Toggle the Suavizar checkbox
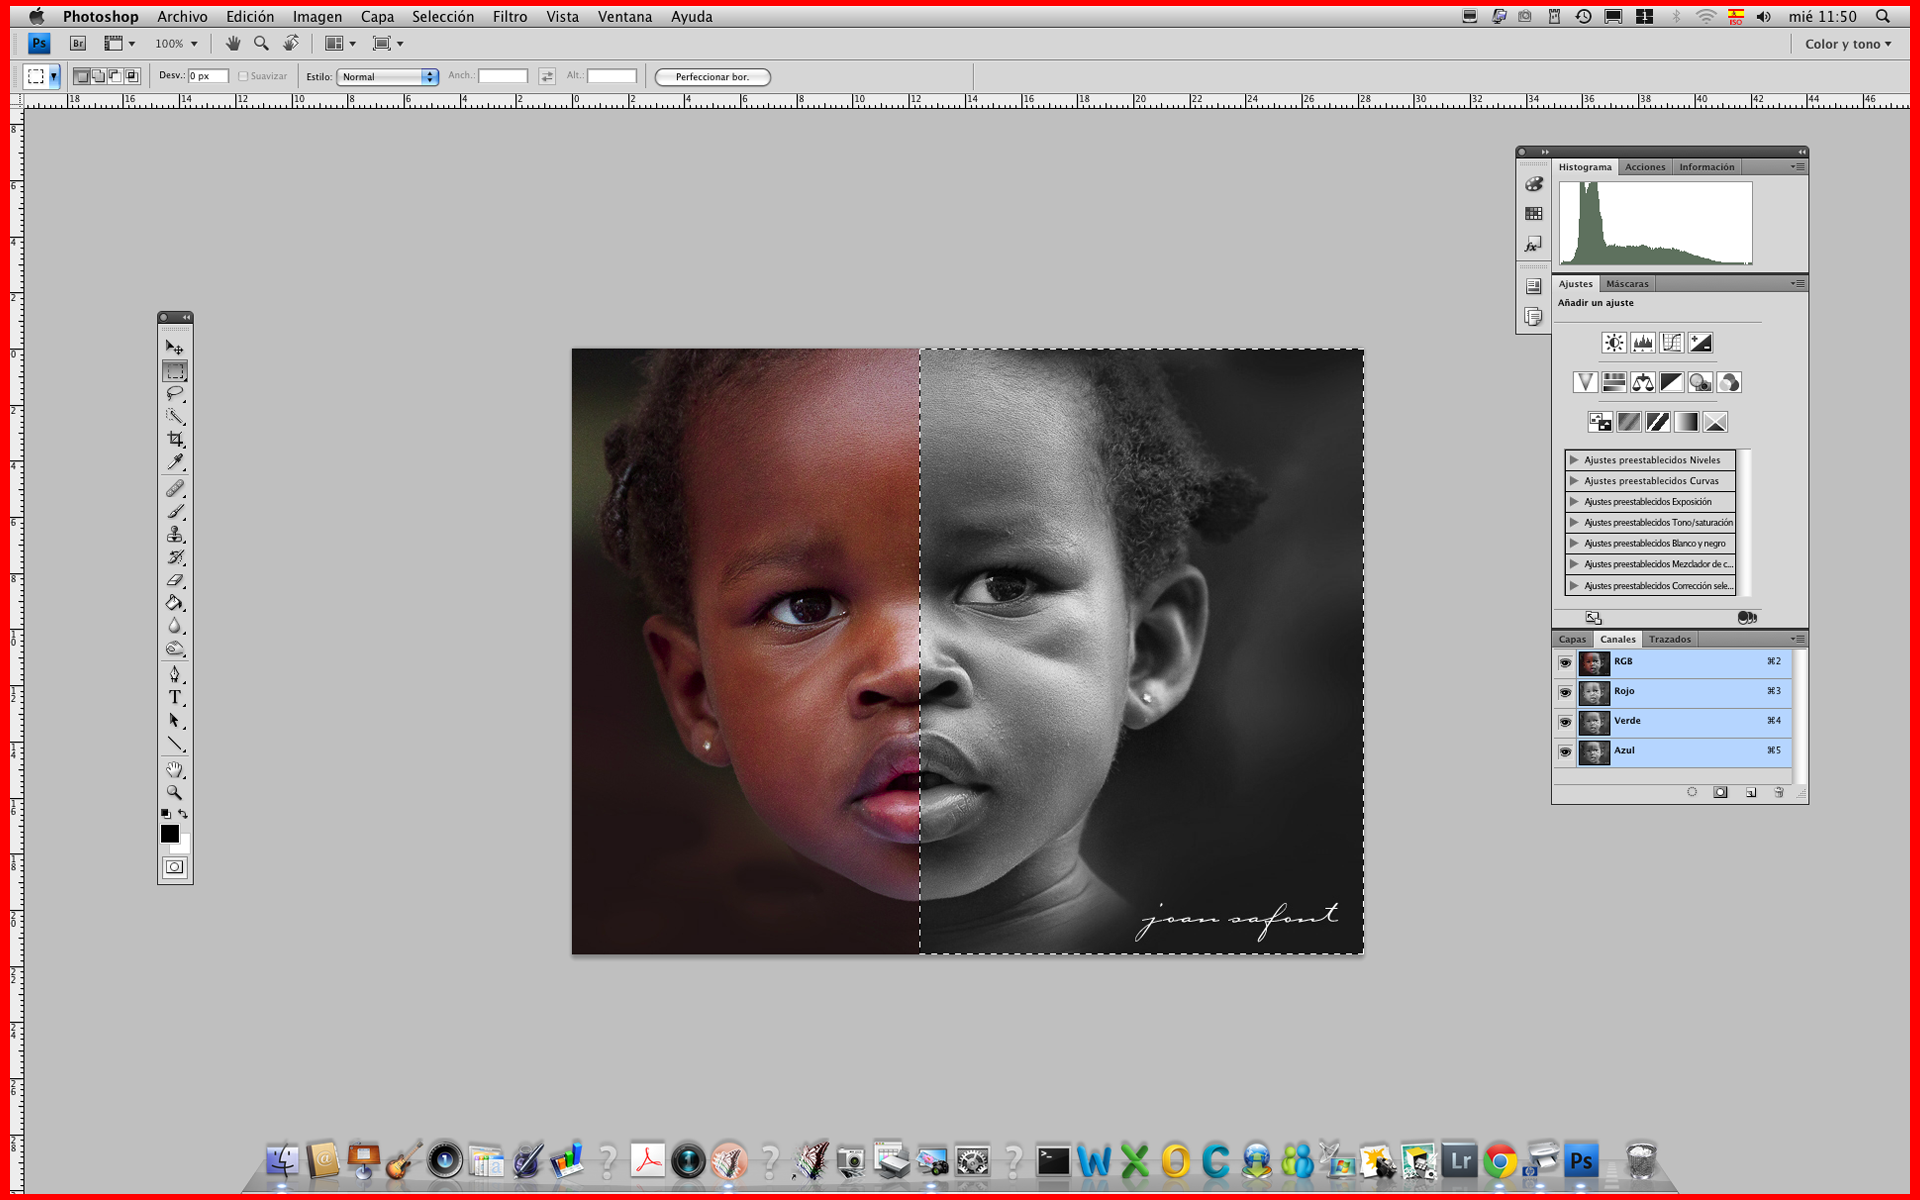The image size is (1920, 1200). 243,76
